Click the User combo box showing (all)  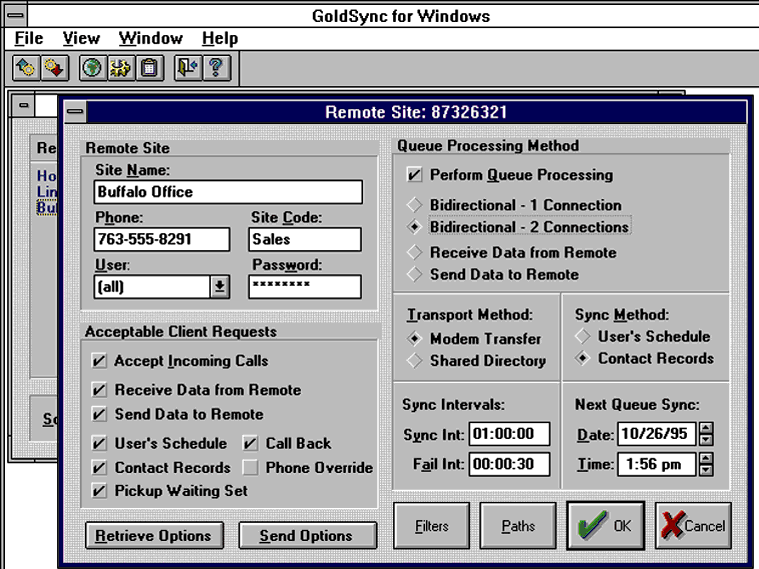tap(162, 287)
